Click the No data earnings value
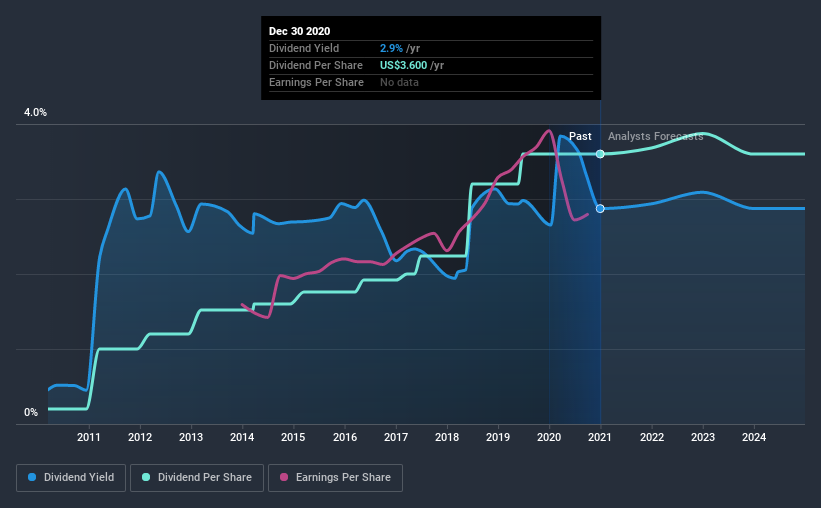The height and width of the screenshot is (508, 821). click(400, 82)
